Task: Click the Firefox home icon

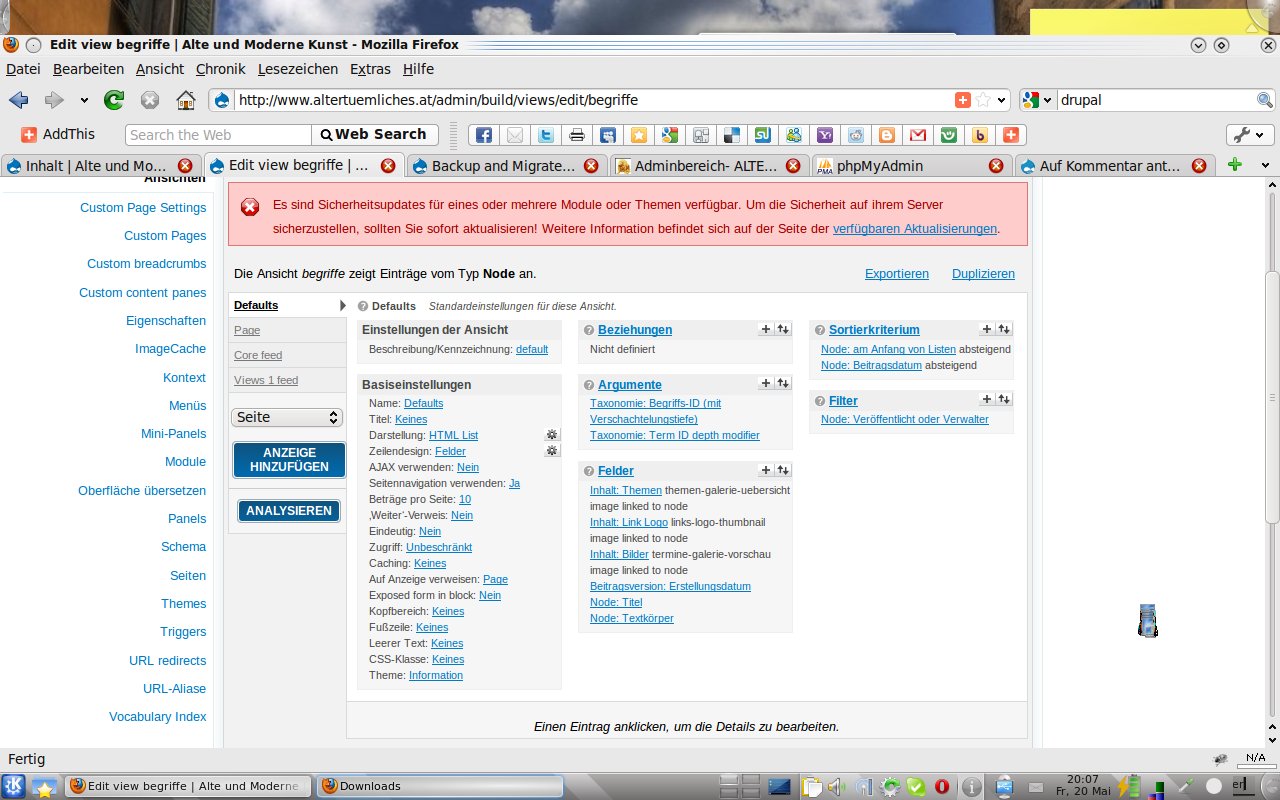Action: click(x=185, y=100)
